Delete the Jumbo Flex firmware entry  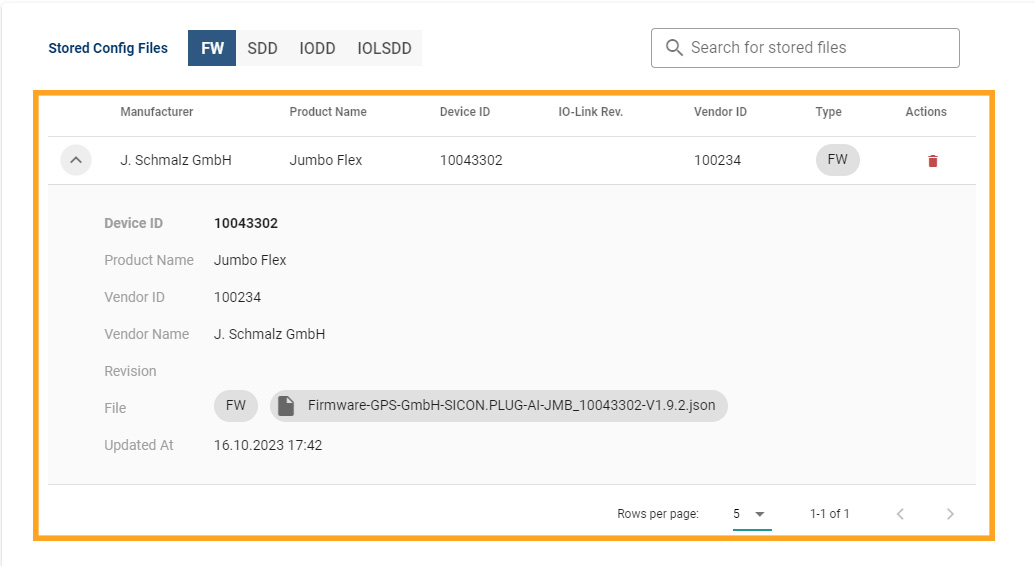932,161
